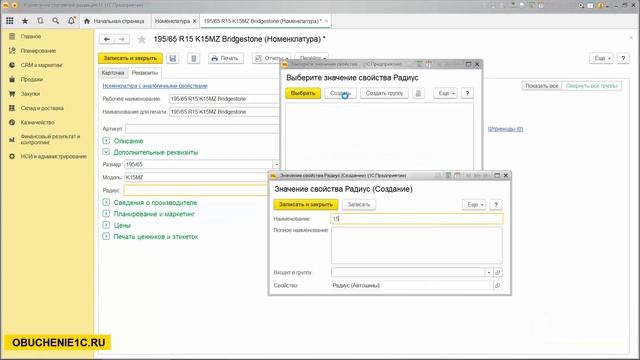Image resolution: width=640 pixels, height=360 pixels.
Task: Click Наименование field containing 15
Action: coord(417,219)
